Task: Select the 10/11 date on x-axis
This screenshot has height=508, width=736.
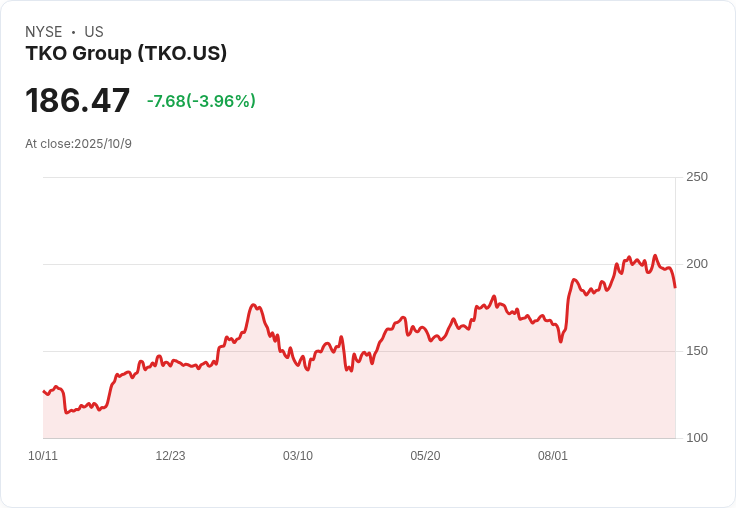Action: click(43, 456)
